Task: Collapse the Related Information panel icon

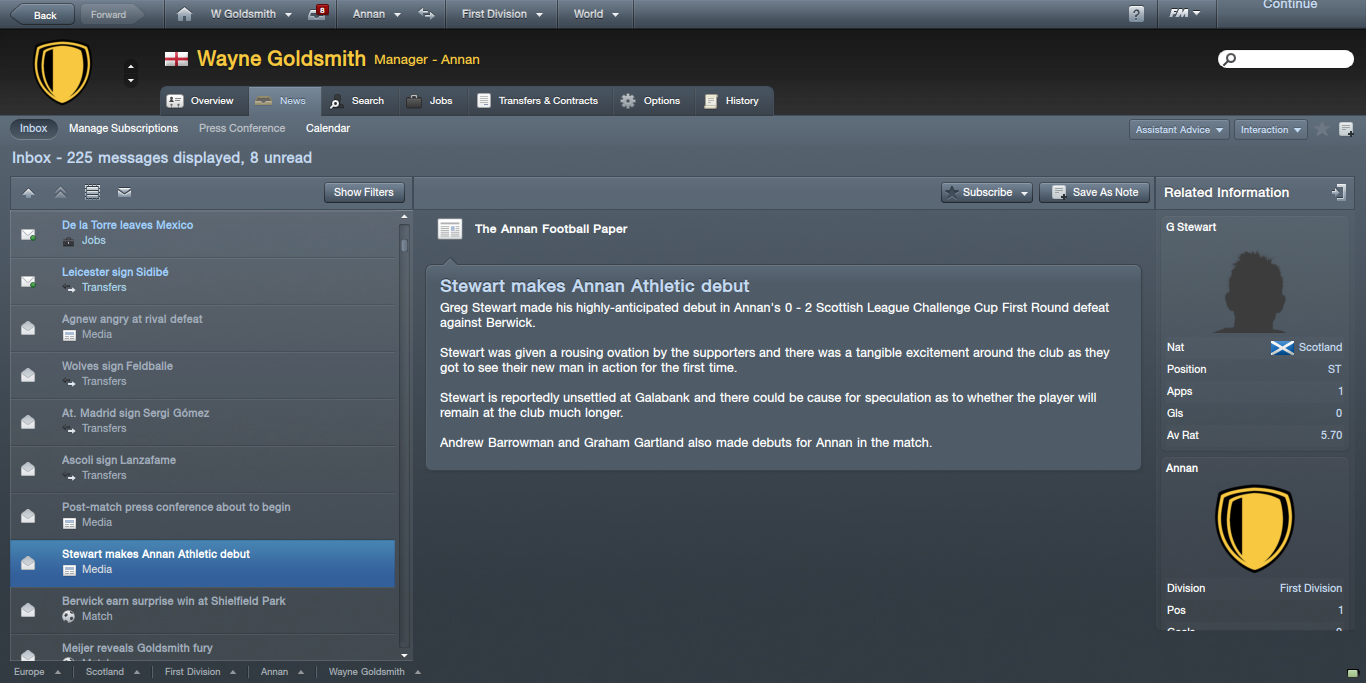Action: coord(1339,192)
